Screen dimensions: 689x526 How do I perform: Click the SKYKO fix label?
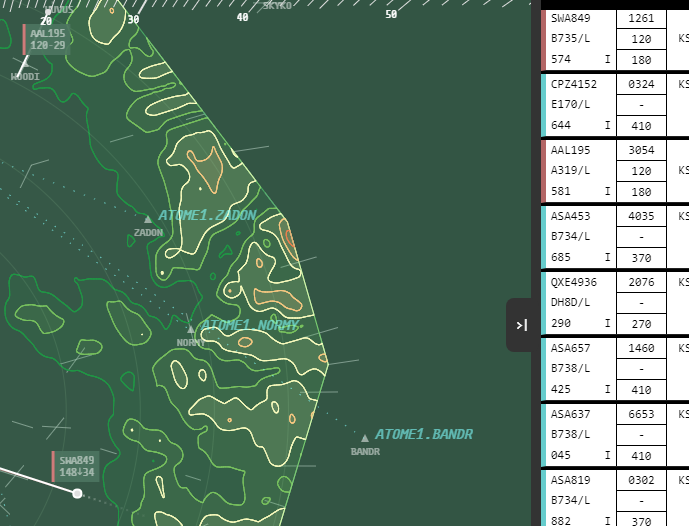pos(277,6)
